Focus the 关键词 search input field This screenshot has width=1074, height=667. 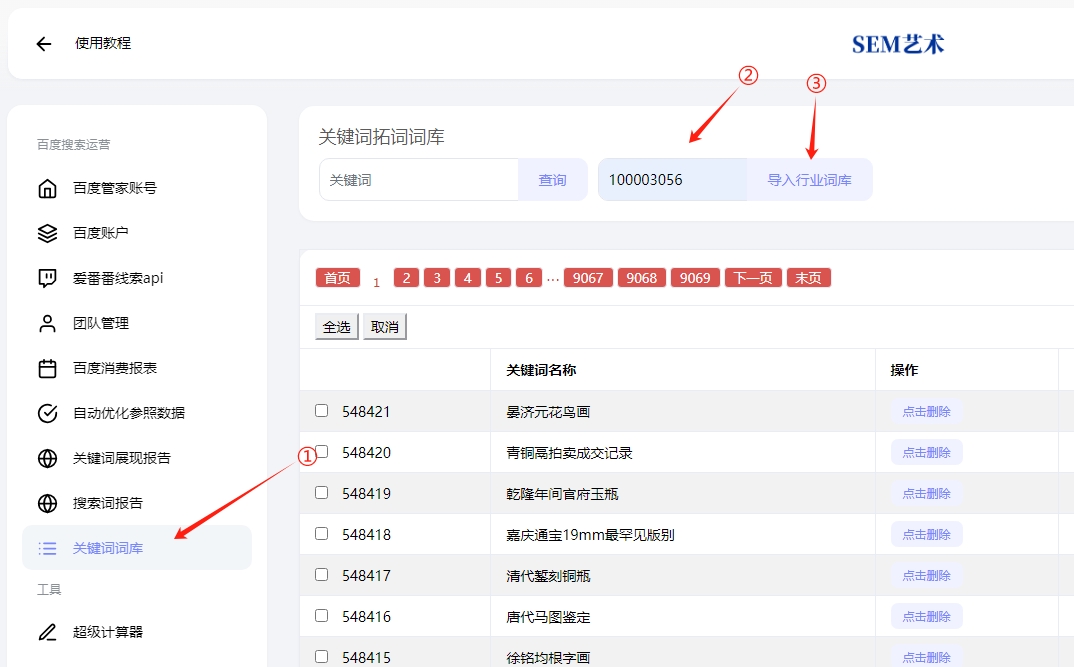coord(418,180)
